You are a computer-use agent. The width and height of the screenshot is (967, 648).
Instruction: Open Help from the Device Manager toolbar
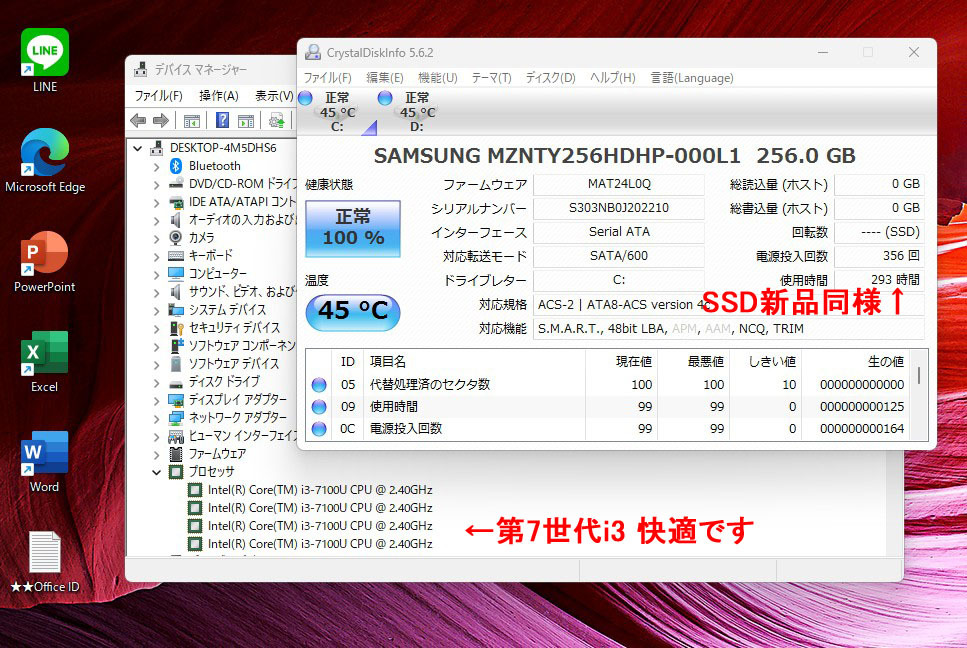pyautogui.click(x=223, y=120)
